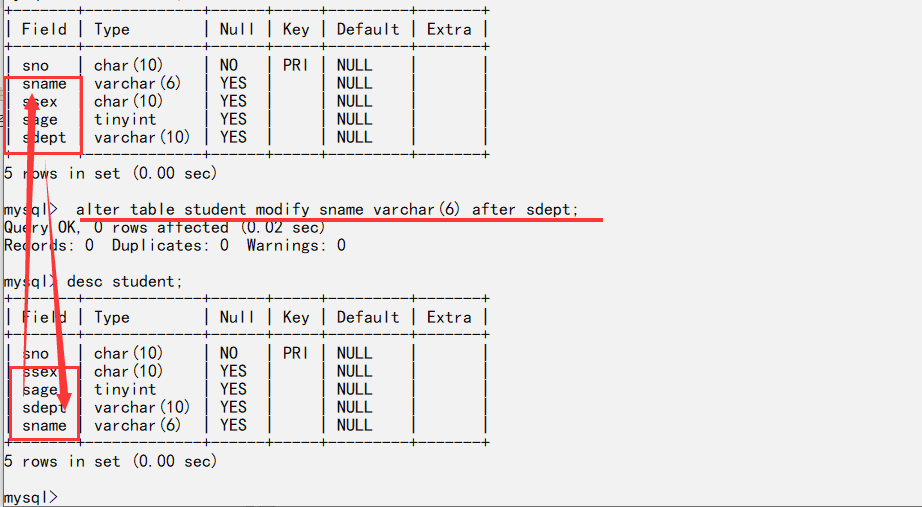This screenshot has width=922, height=507.
Task: Click 'sdept' field in top table
Action: pos(44,137)
